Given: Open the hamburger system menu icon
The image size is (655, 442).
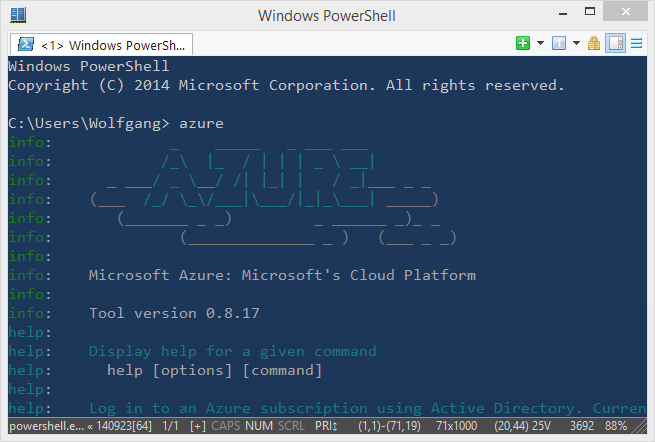Looking at the screenshot, I should pyautogui.click(x=637, y=43).
